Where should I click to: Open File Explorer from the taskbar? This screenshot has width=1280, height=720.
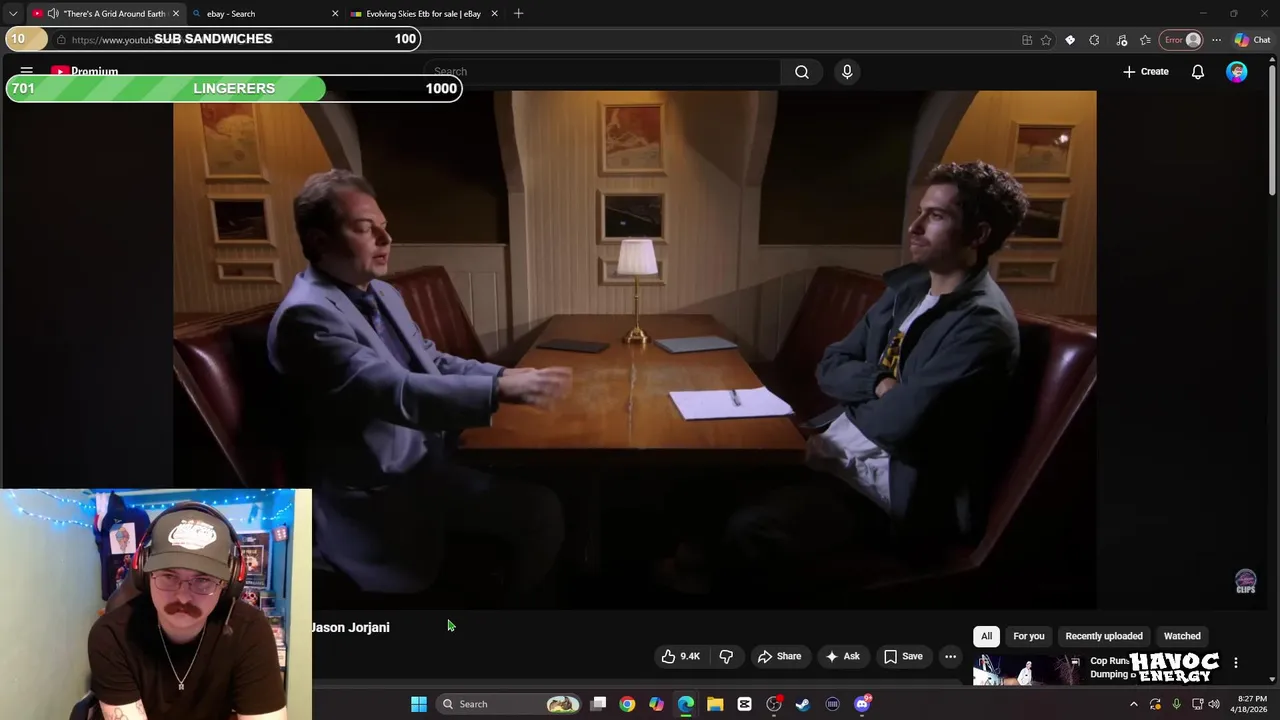point(715,704)
